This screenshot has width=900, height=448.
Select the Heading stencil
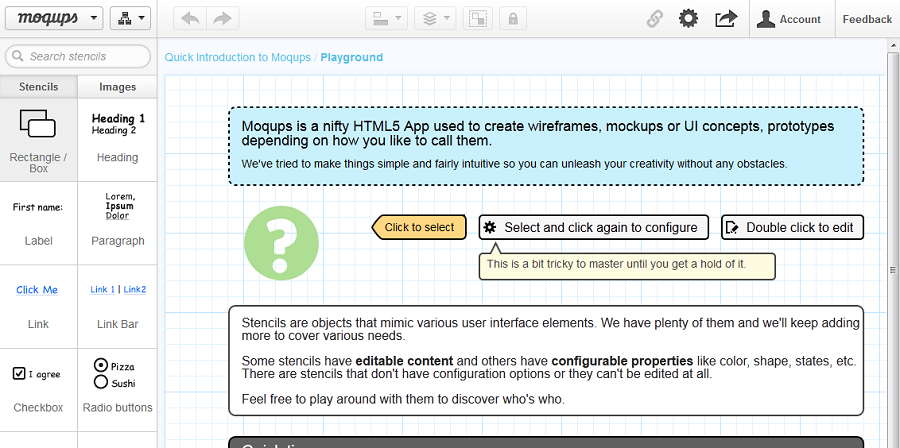click(117, 140)
